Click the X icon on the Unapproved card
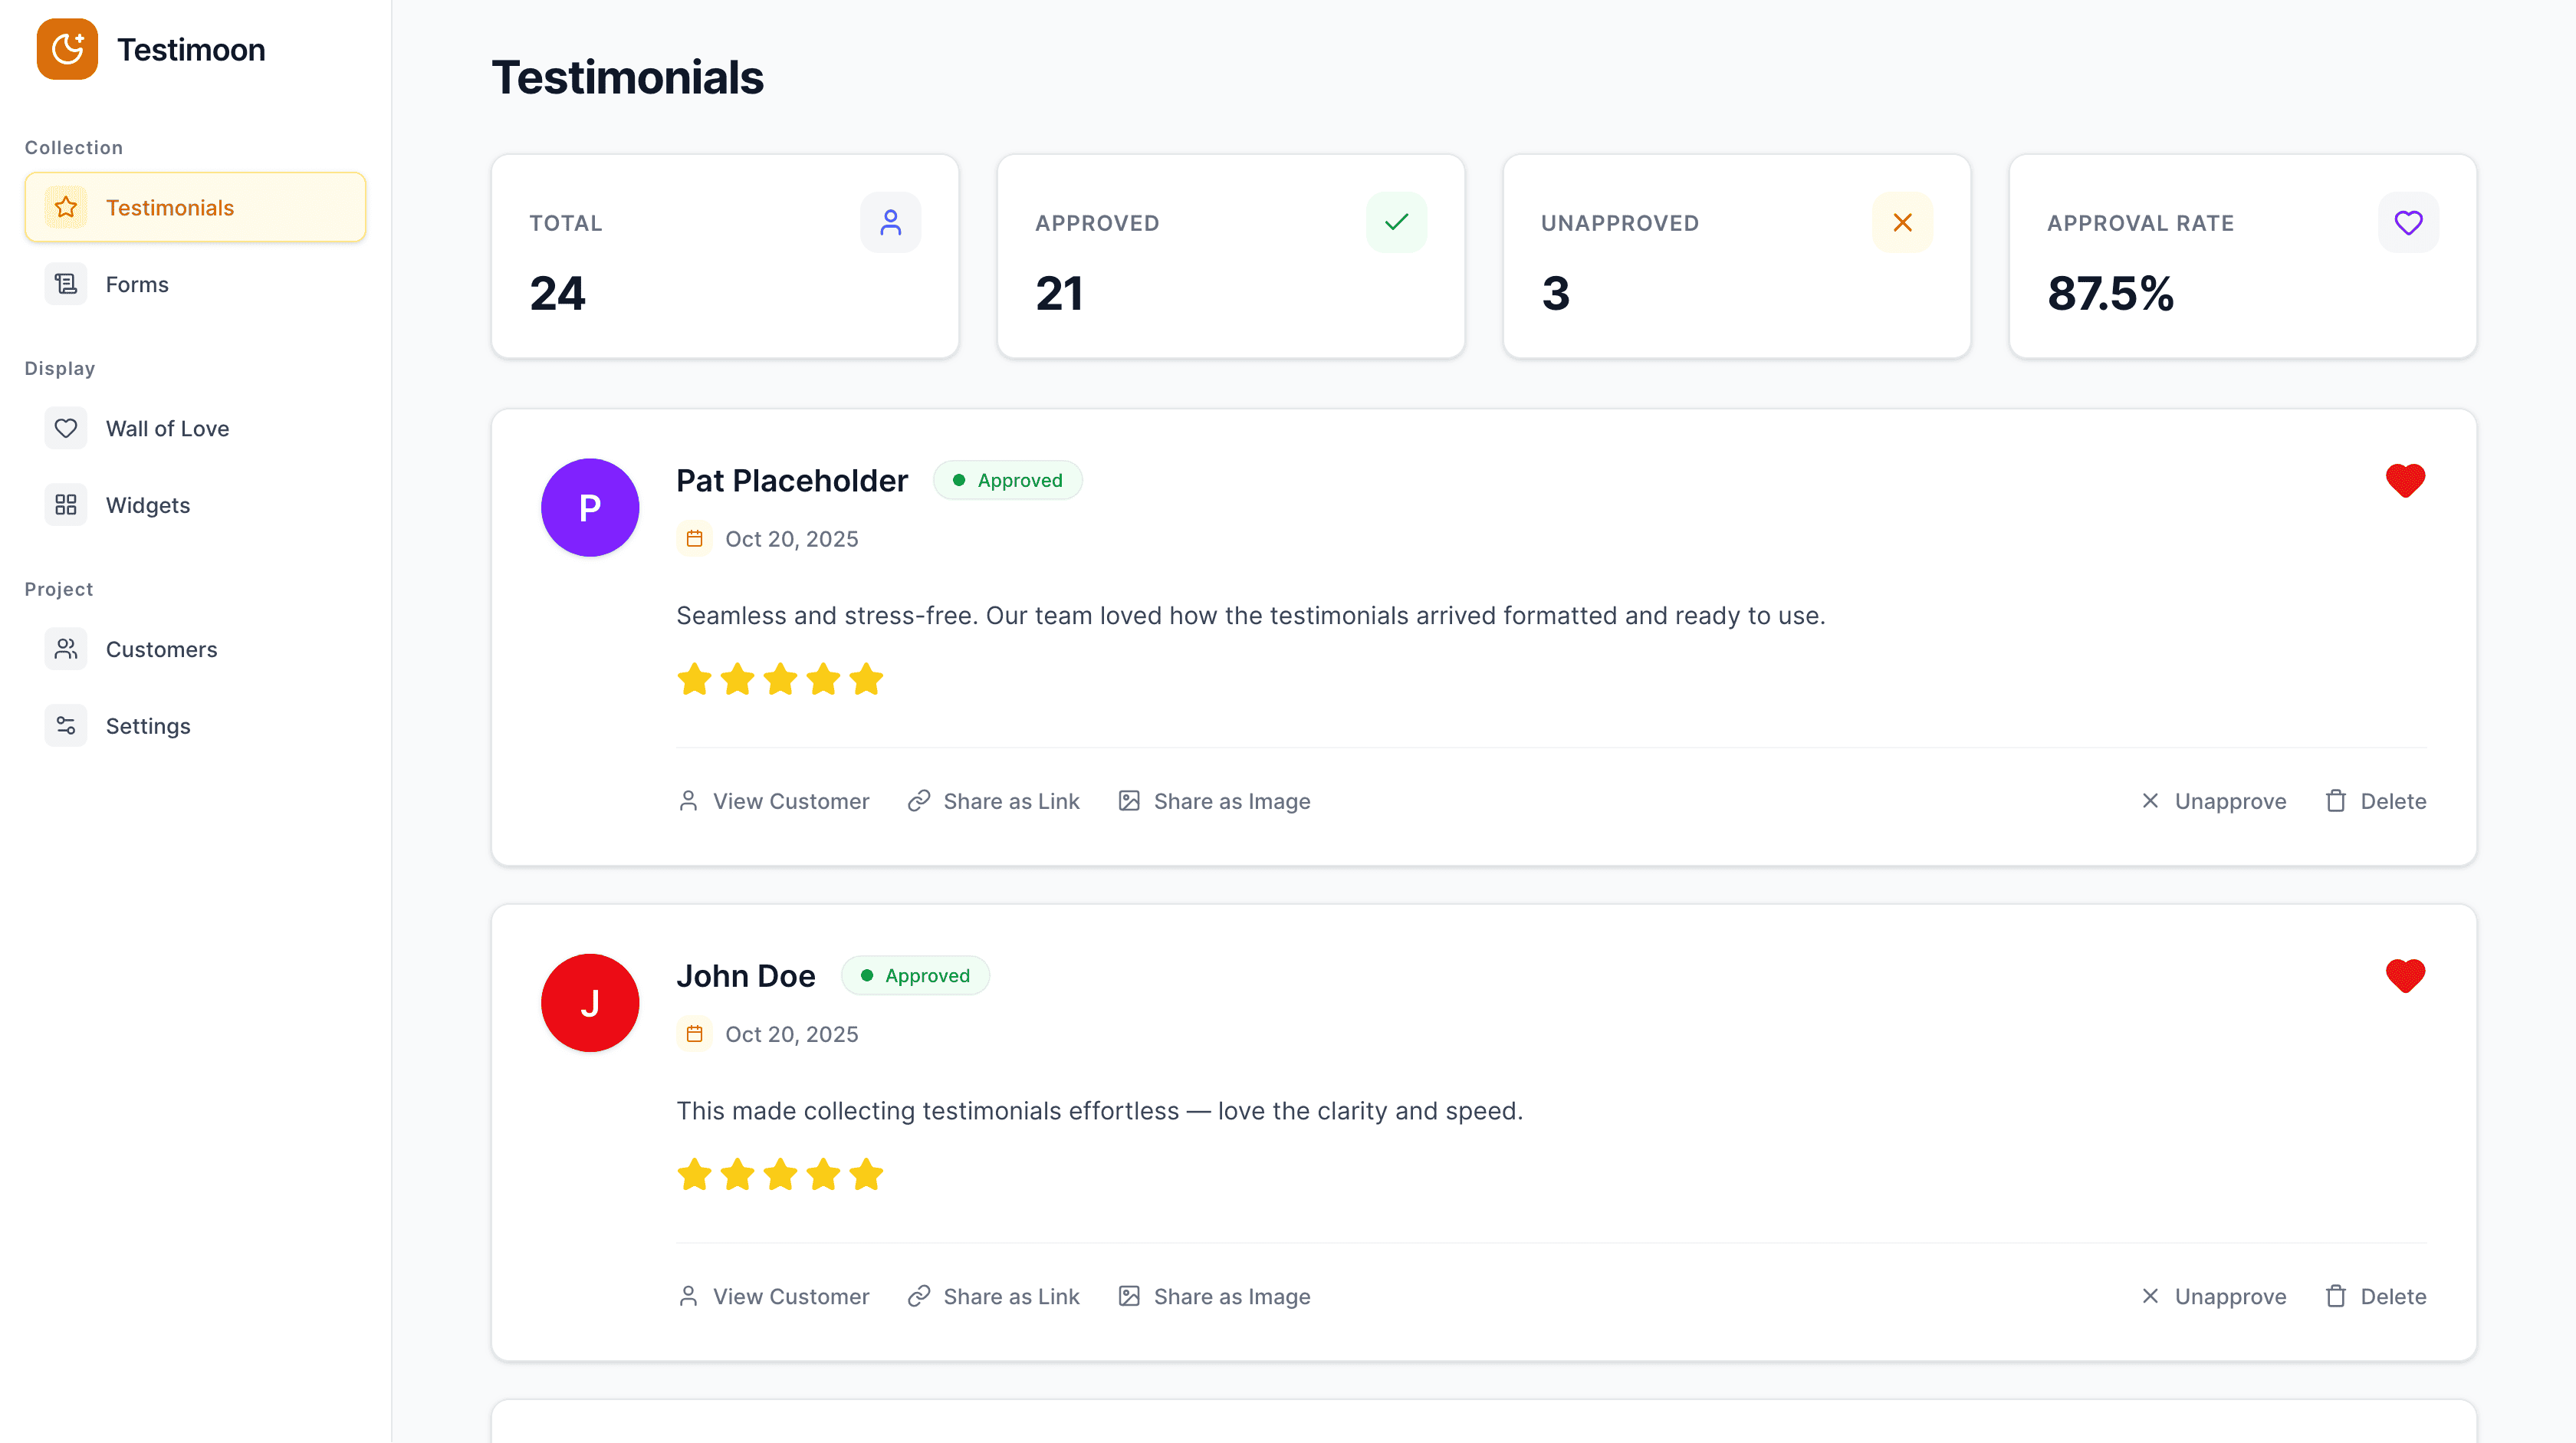The width and height of the screenshot is (2576, 1443). point(1903,222)
